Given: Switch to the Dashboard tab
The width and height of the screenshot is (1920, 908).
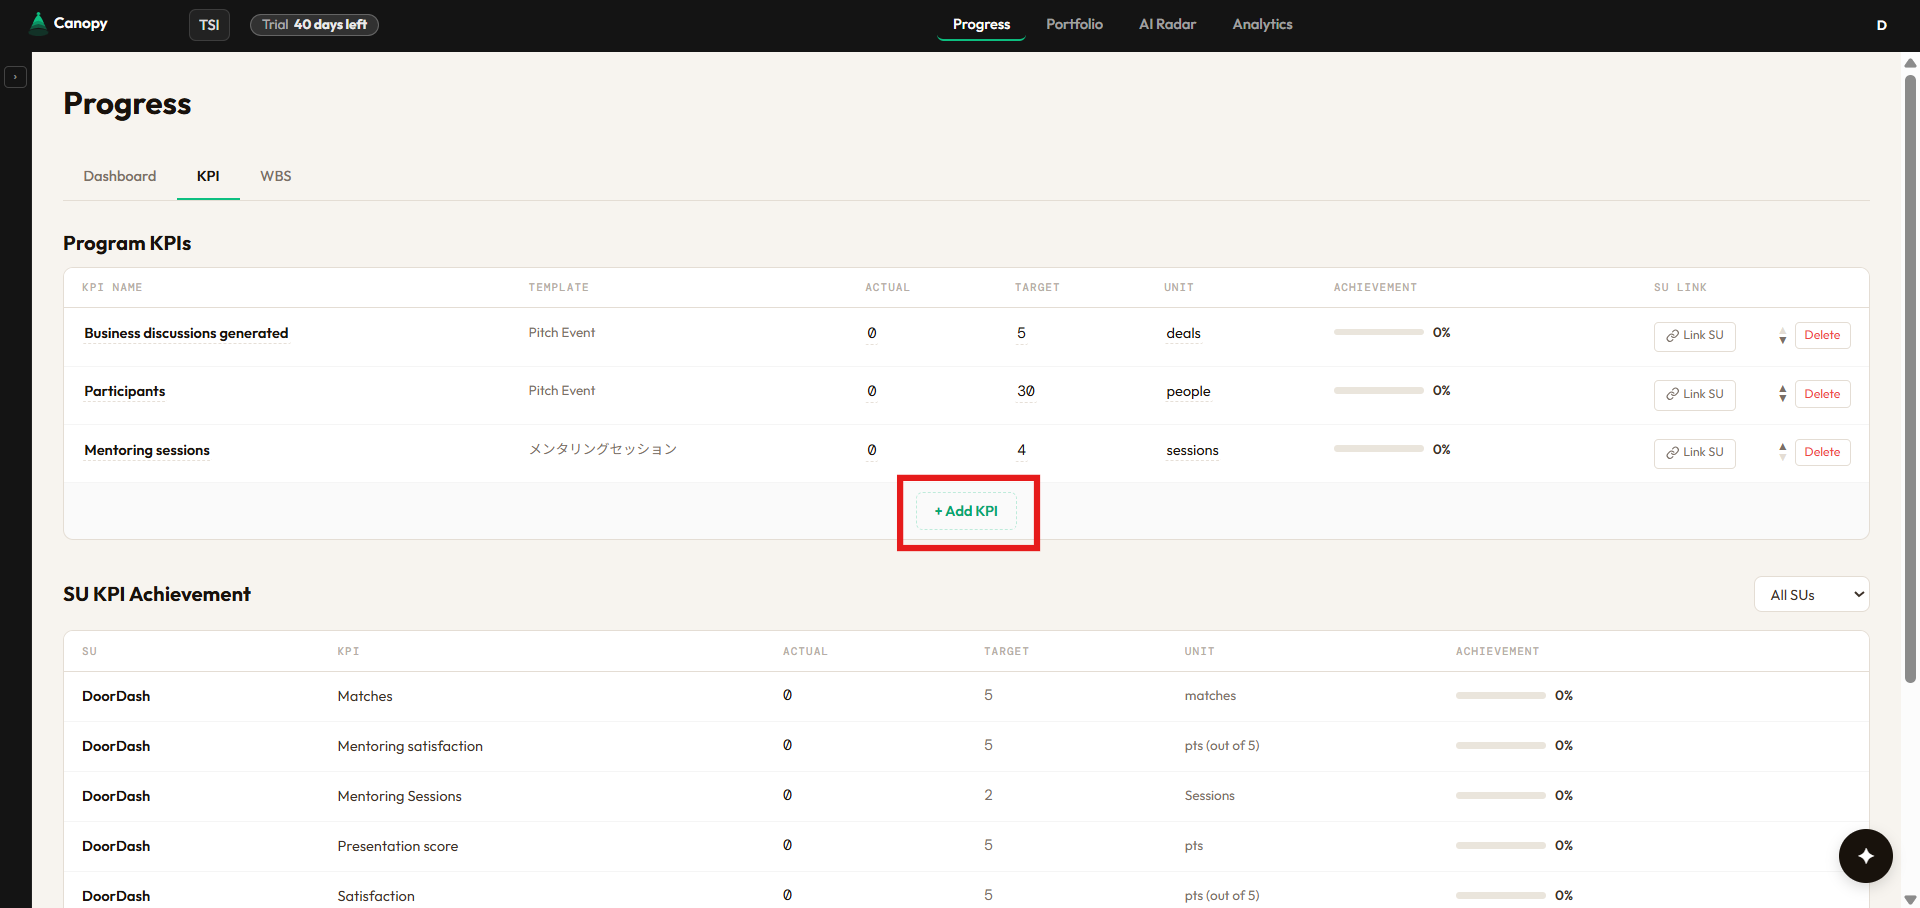Looking at the screenshot, I should coord(120,176).
